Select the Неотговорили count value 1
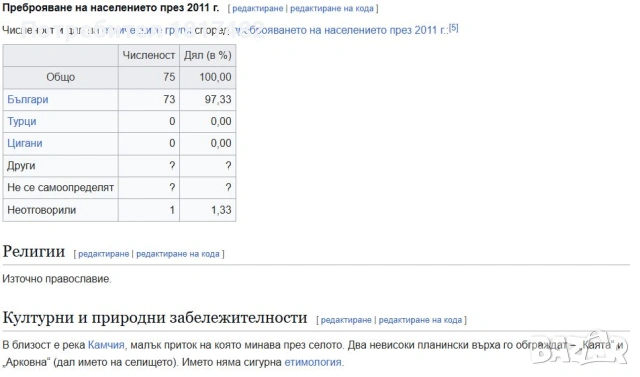Image resolution: width=640 pixels, height=377 pixels. point(149,210)
